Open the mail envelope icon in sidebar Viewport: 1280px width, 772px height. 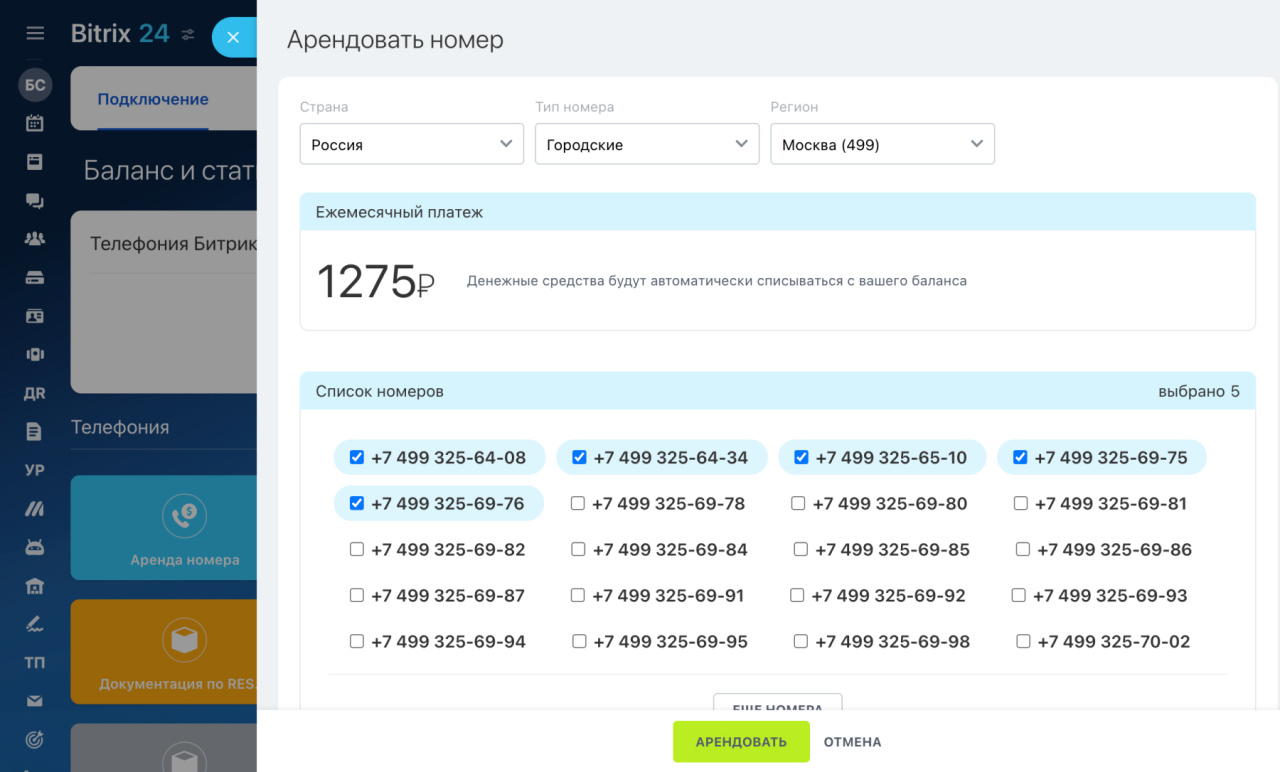pos(35,701)
